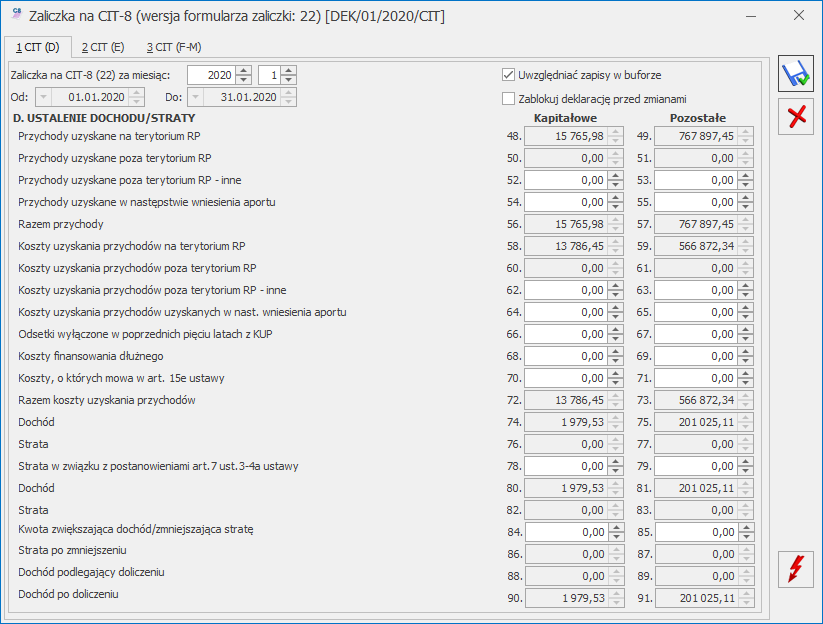Select value 15 765,98 in field 48
Viewport: 823px width, 624px height.
coord(579,136)
